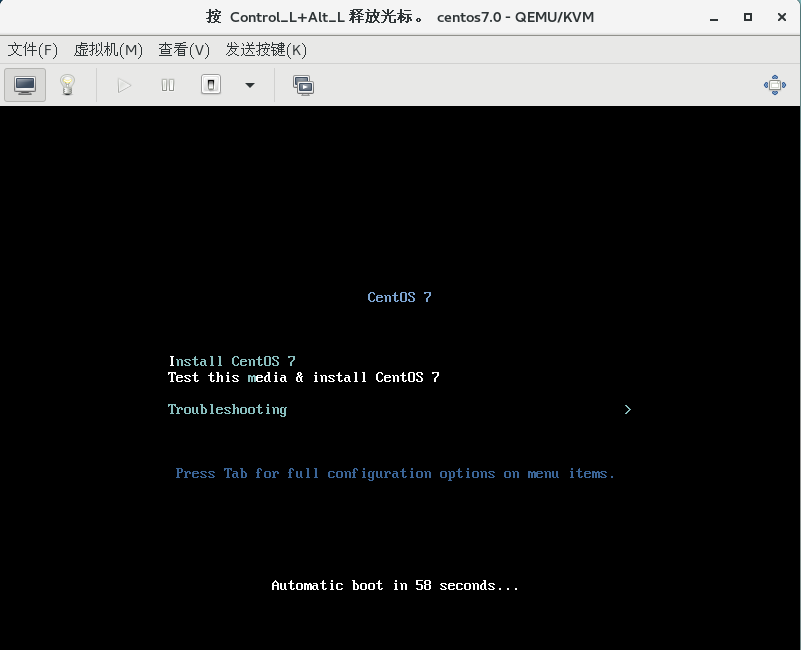Click the Press Tab configuration hint text
This screenshot has width=801, height=650.
tap(395, 474)
